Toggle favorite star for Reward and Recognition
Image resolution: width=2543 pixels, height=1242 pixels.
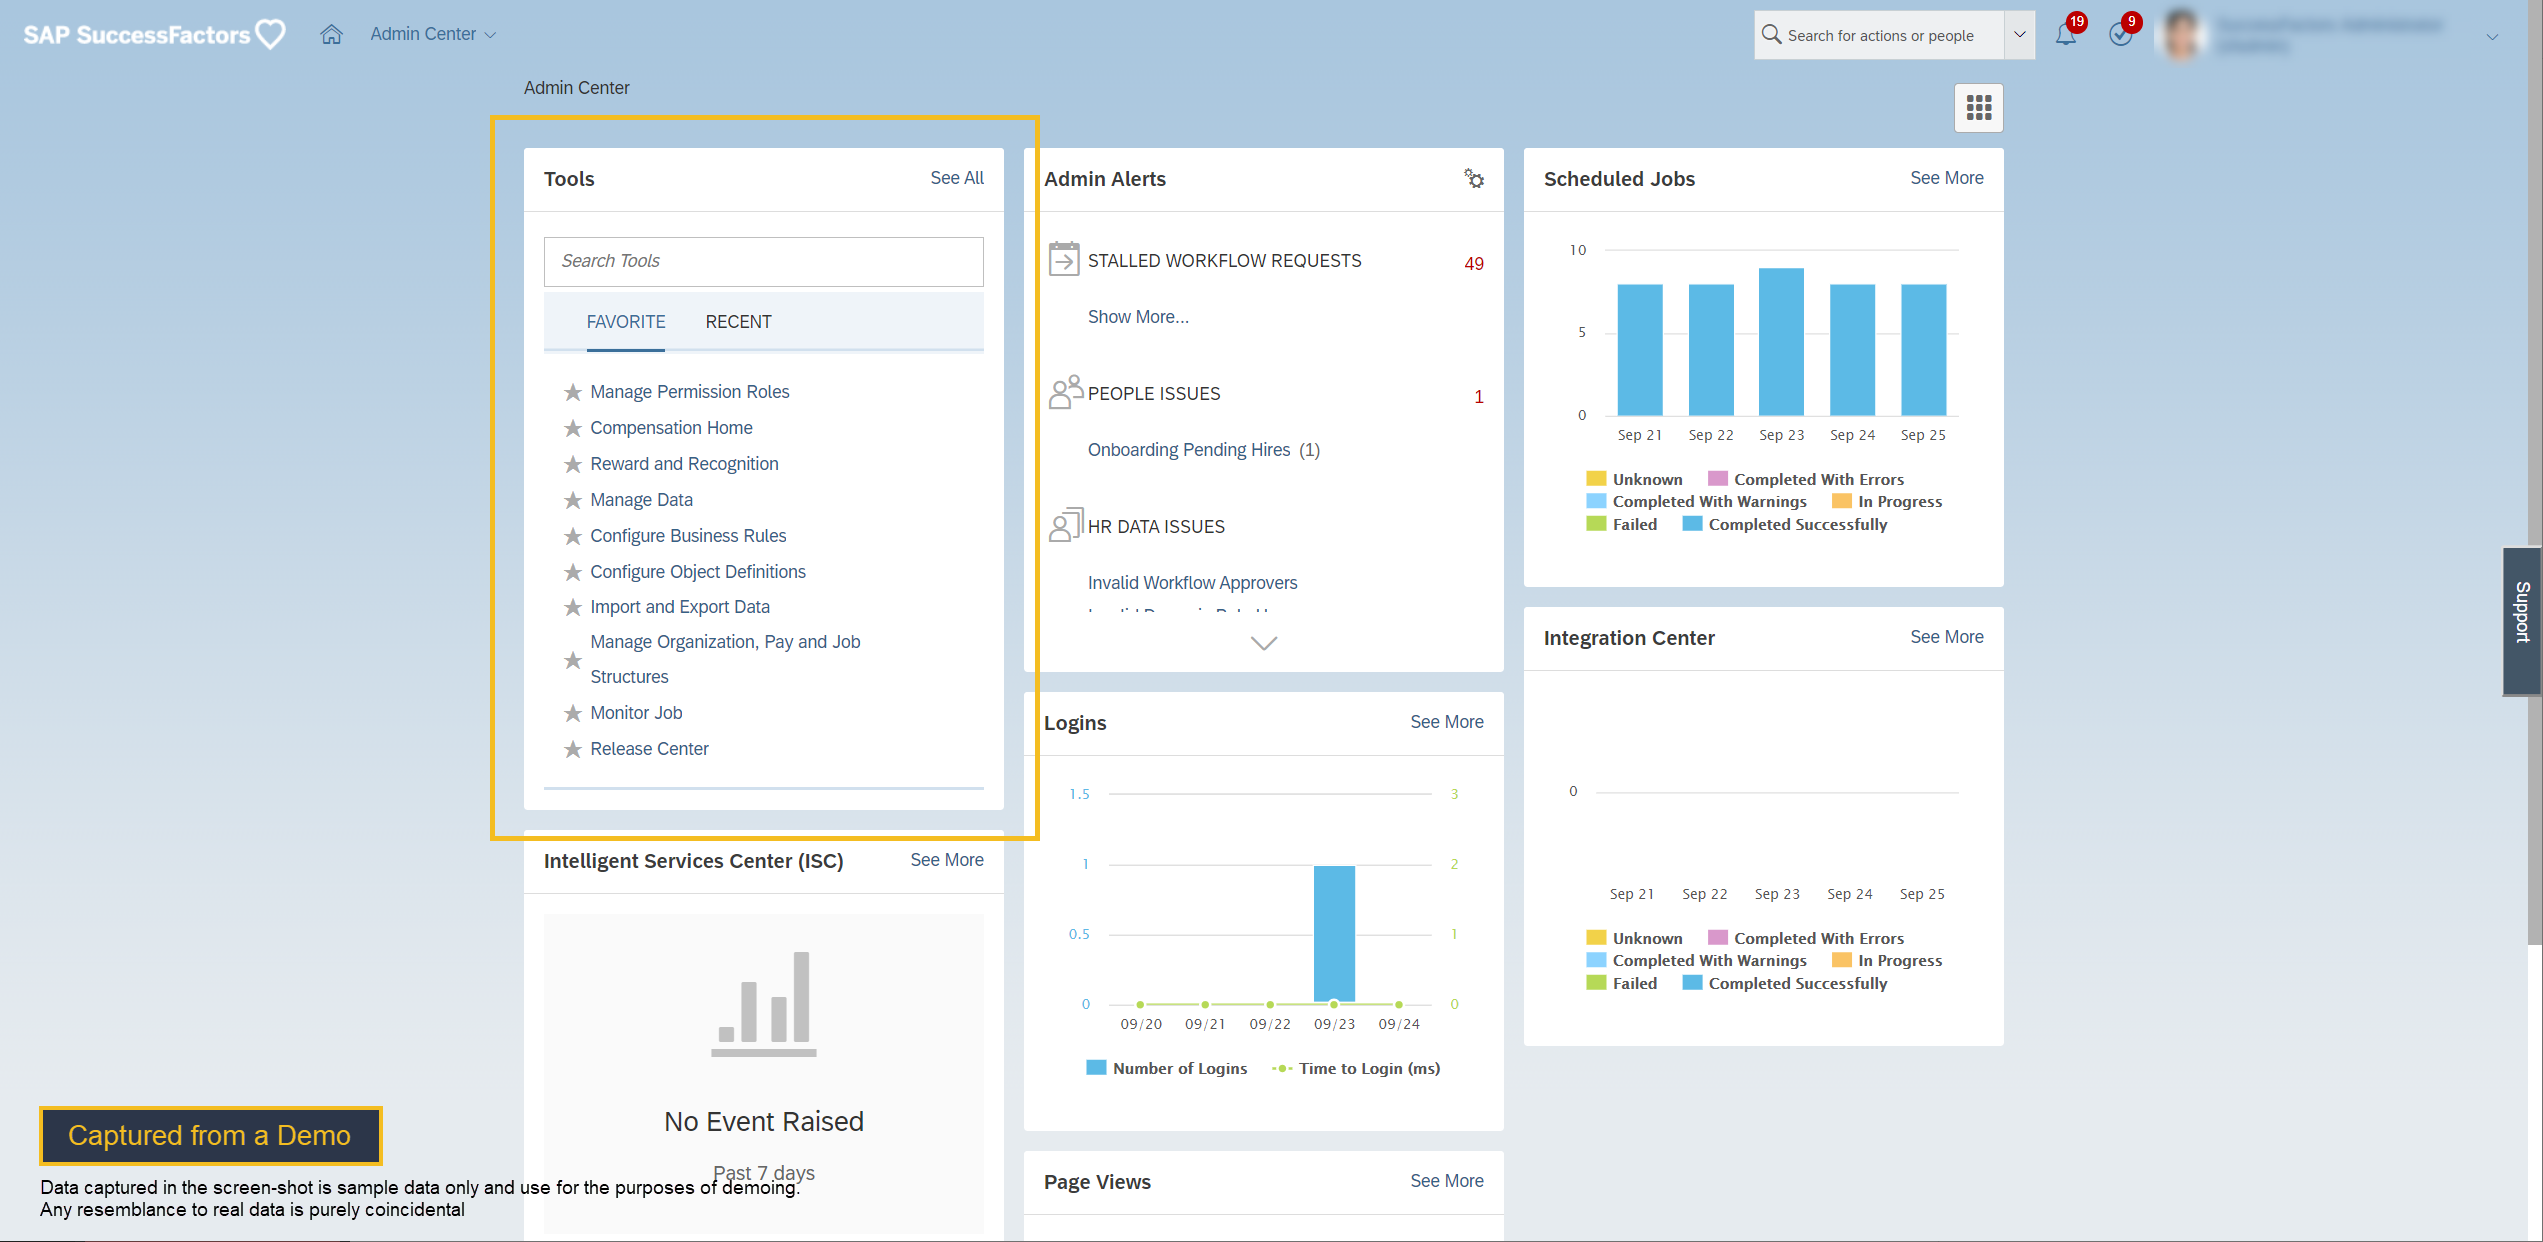pos(573,464)
